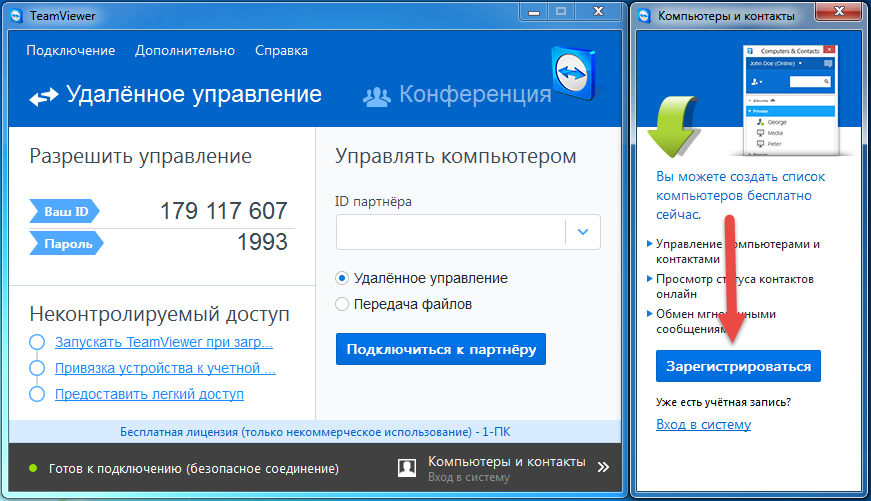Close the Компьютеры и контакты window
The image size is (871, 501).
[x=839, y=11]
